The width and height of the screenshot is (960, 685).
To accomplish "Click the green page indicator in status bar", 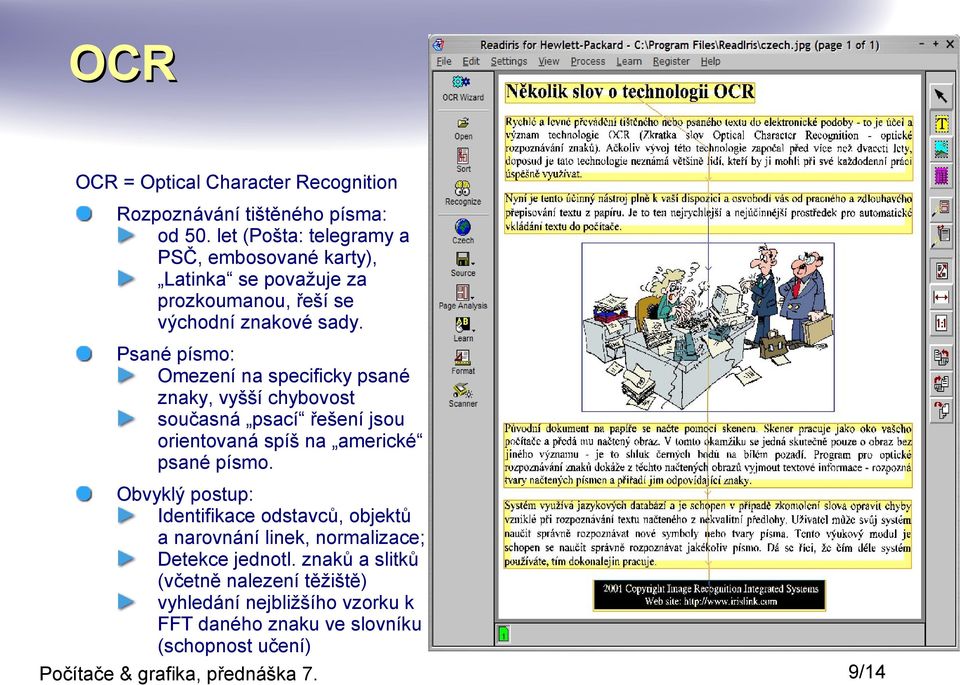I will tap(503, 634).
